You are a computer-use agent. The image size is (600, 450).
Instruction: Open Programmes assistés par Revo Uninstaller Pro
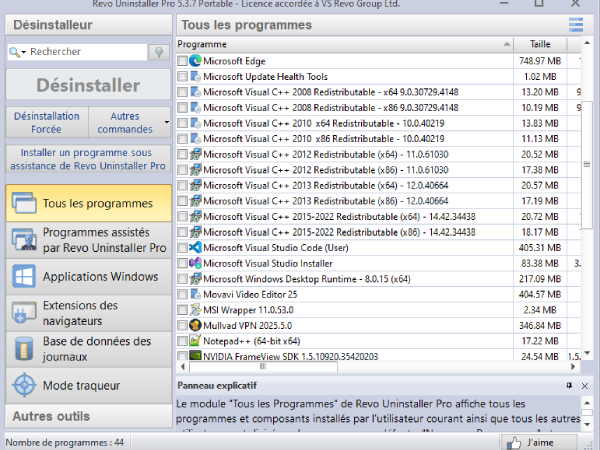88,240
